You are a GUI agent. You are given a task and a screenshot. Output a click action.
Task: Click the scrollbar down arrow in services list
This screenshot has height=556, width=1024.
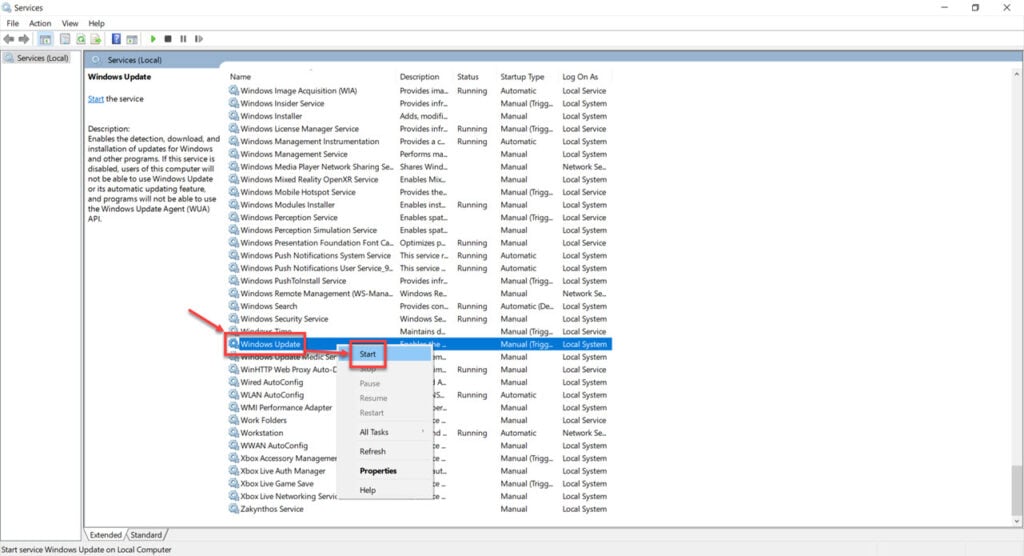pos(1016,521)
